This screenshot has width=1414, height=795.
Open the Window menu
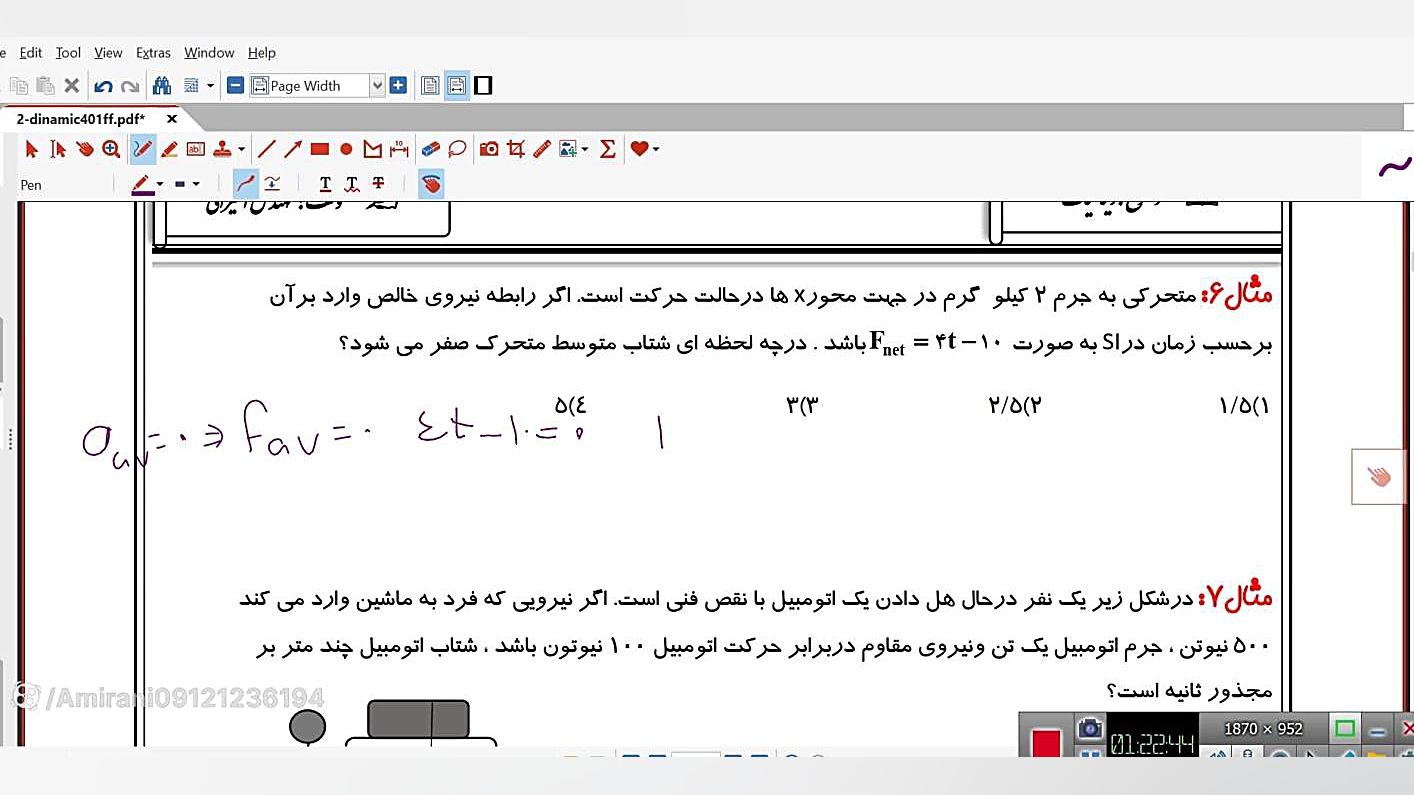click(x=209, y=53)
